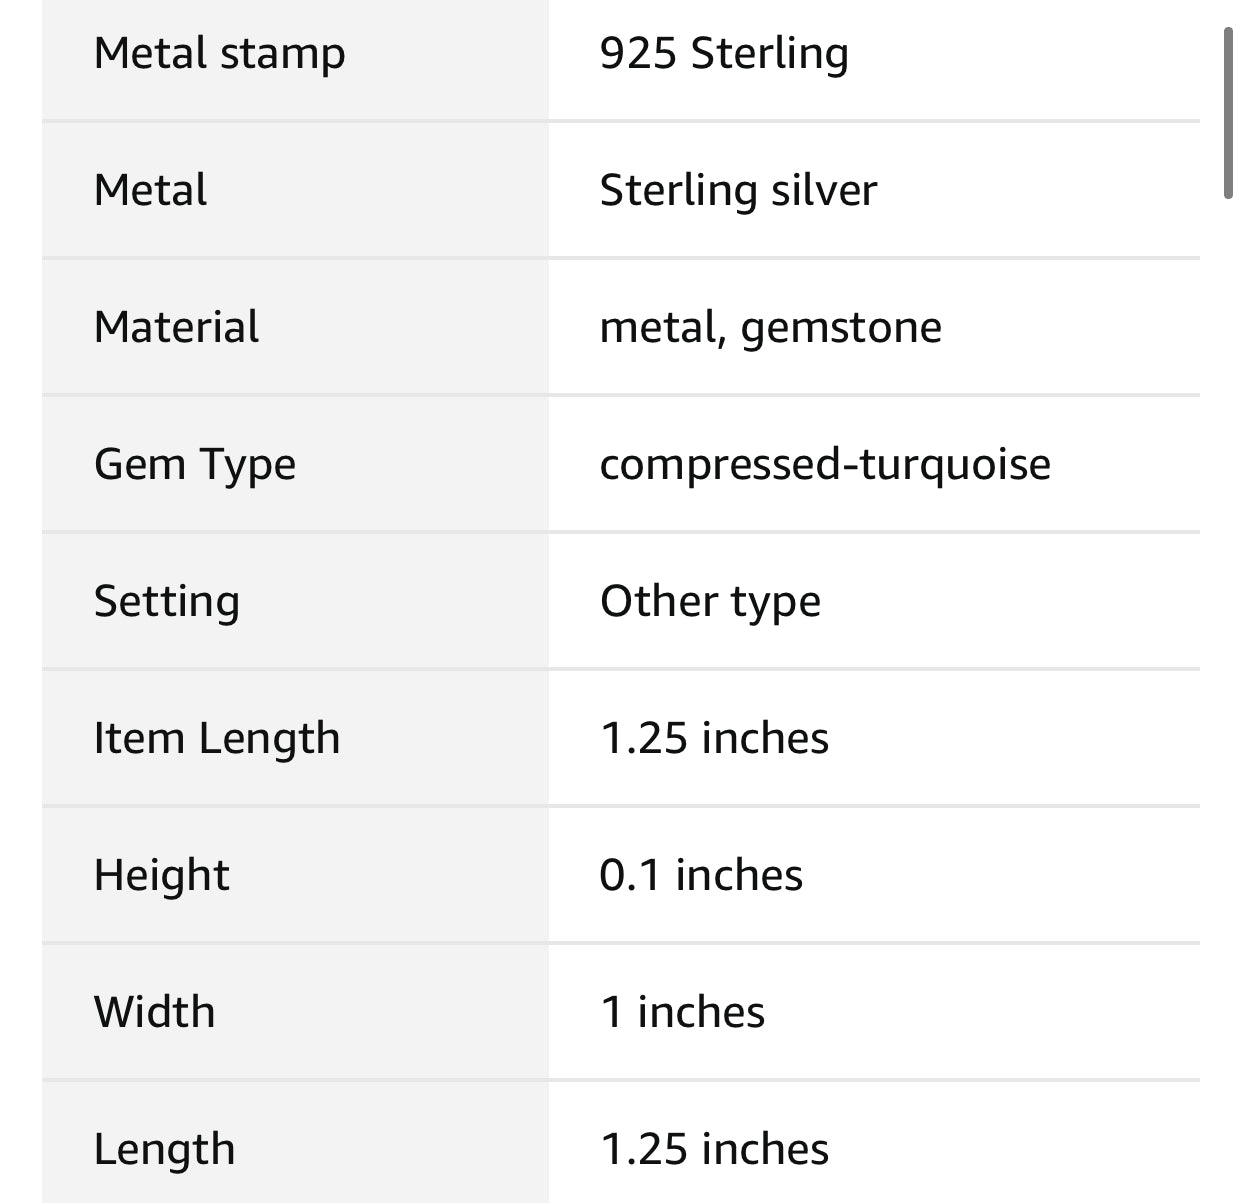Click the bottom Length label
The height and width of the screenshot is (1203, 1242).
click(164, 1150)
